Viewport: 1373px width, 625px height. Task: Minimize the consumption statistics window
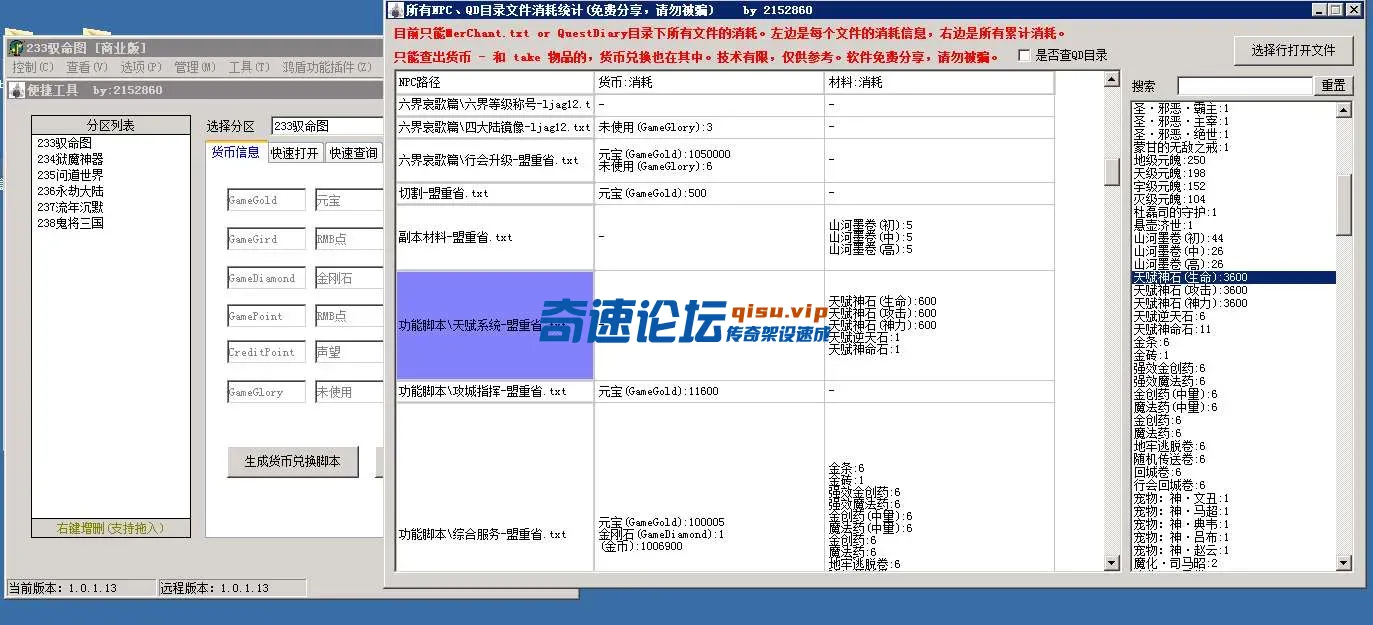tap(1320, 10)
